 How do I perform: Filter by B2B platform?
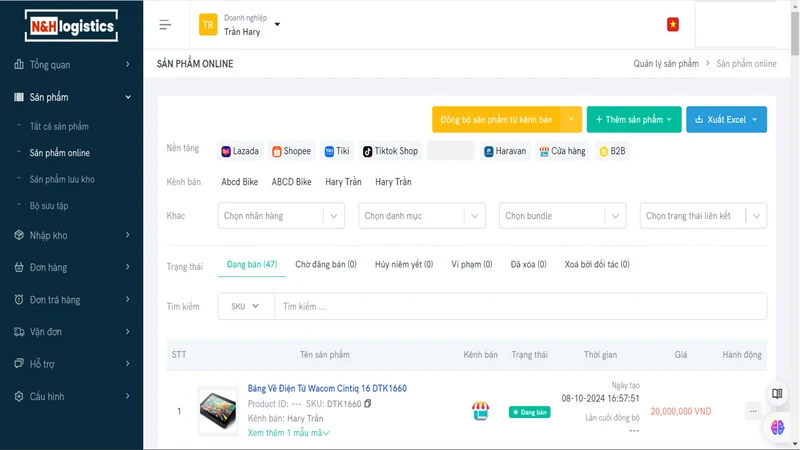[x=612, y=151]
